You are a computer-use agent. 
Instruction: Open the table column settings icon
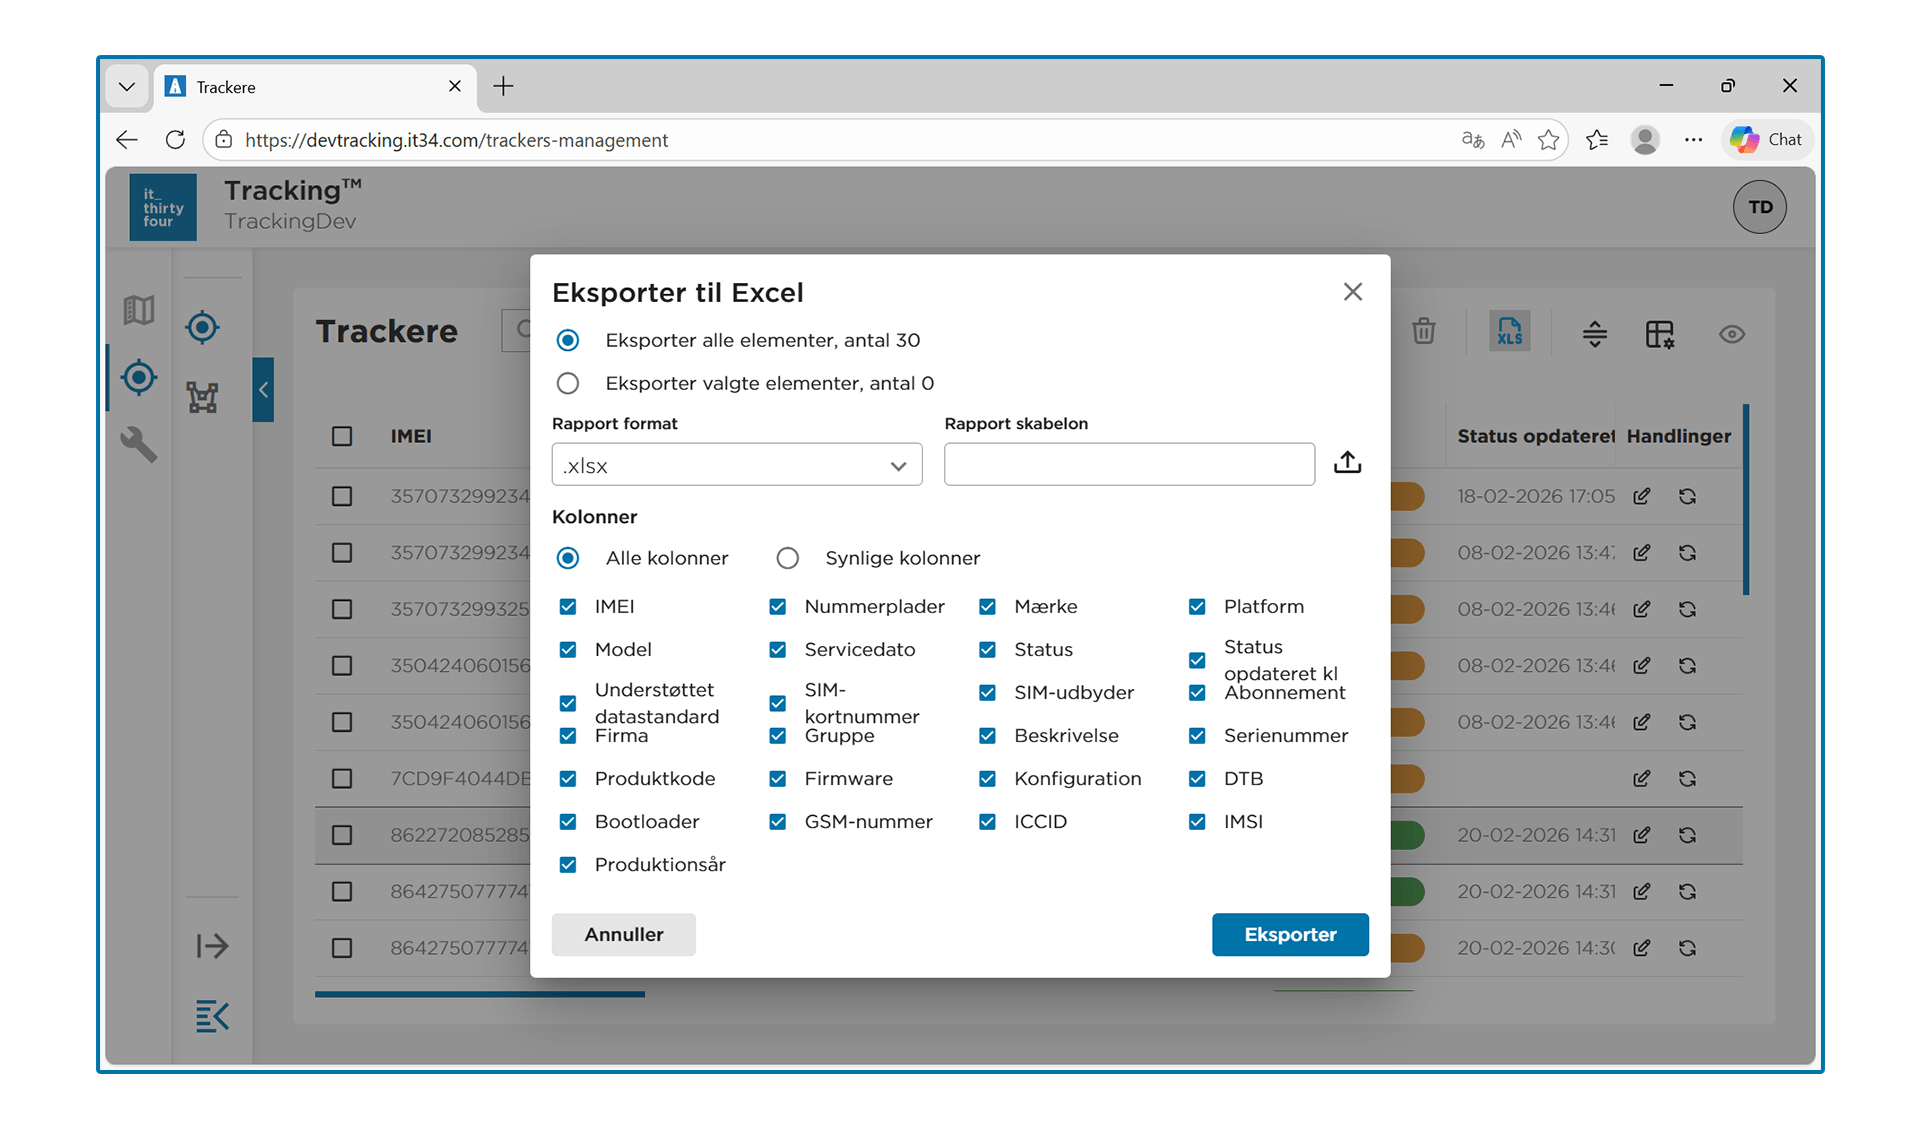(x=1659, y=334)
